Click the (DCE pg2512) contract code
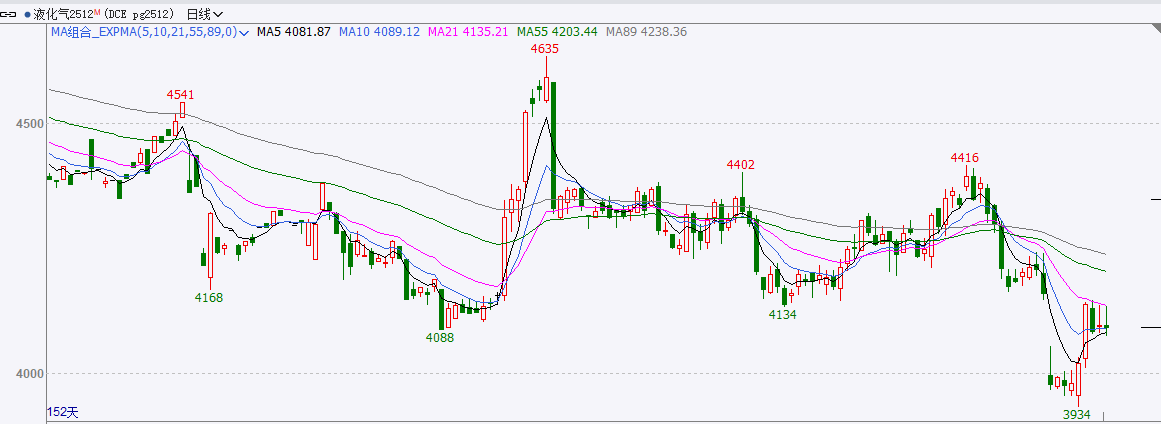The height and width of the screenshot is (424, 1161). [x=140, y=15]
